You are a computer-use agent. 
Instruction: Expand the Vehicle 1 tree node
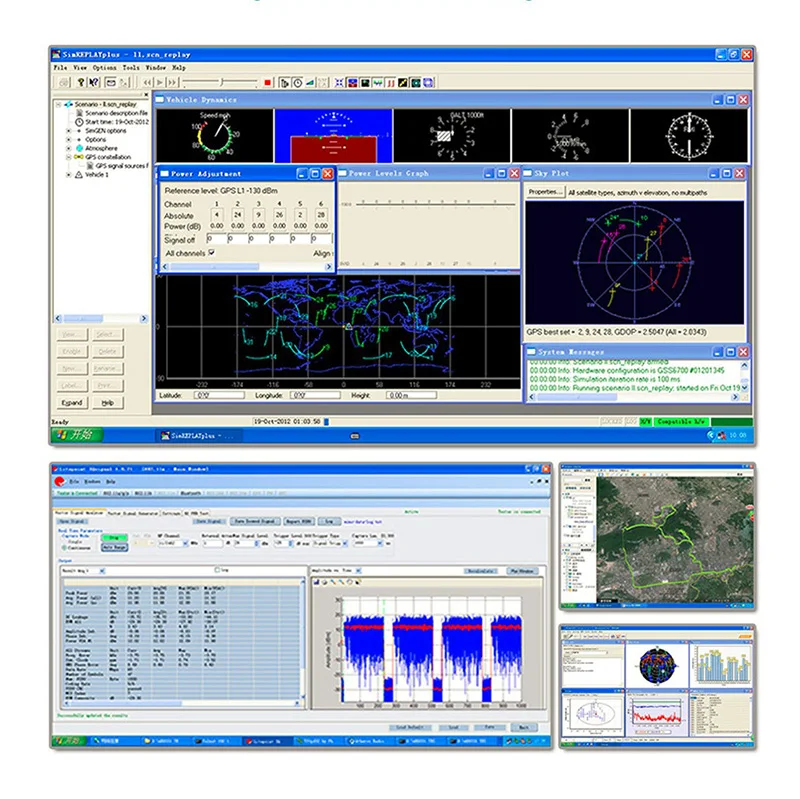[x=69, y=174]
